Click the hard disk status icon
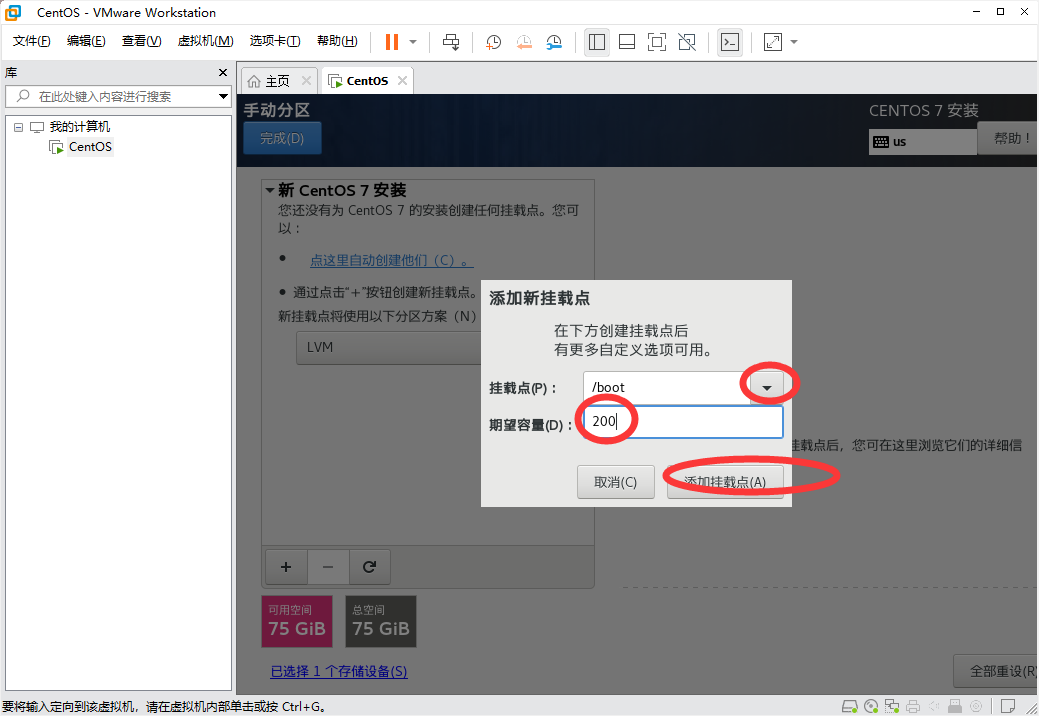The image size is (1039, 716). click(x=849, y=706)
